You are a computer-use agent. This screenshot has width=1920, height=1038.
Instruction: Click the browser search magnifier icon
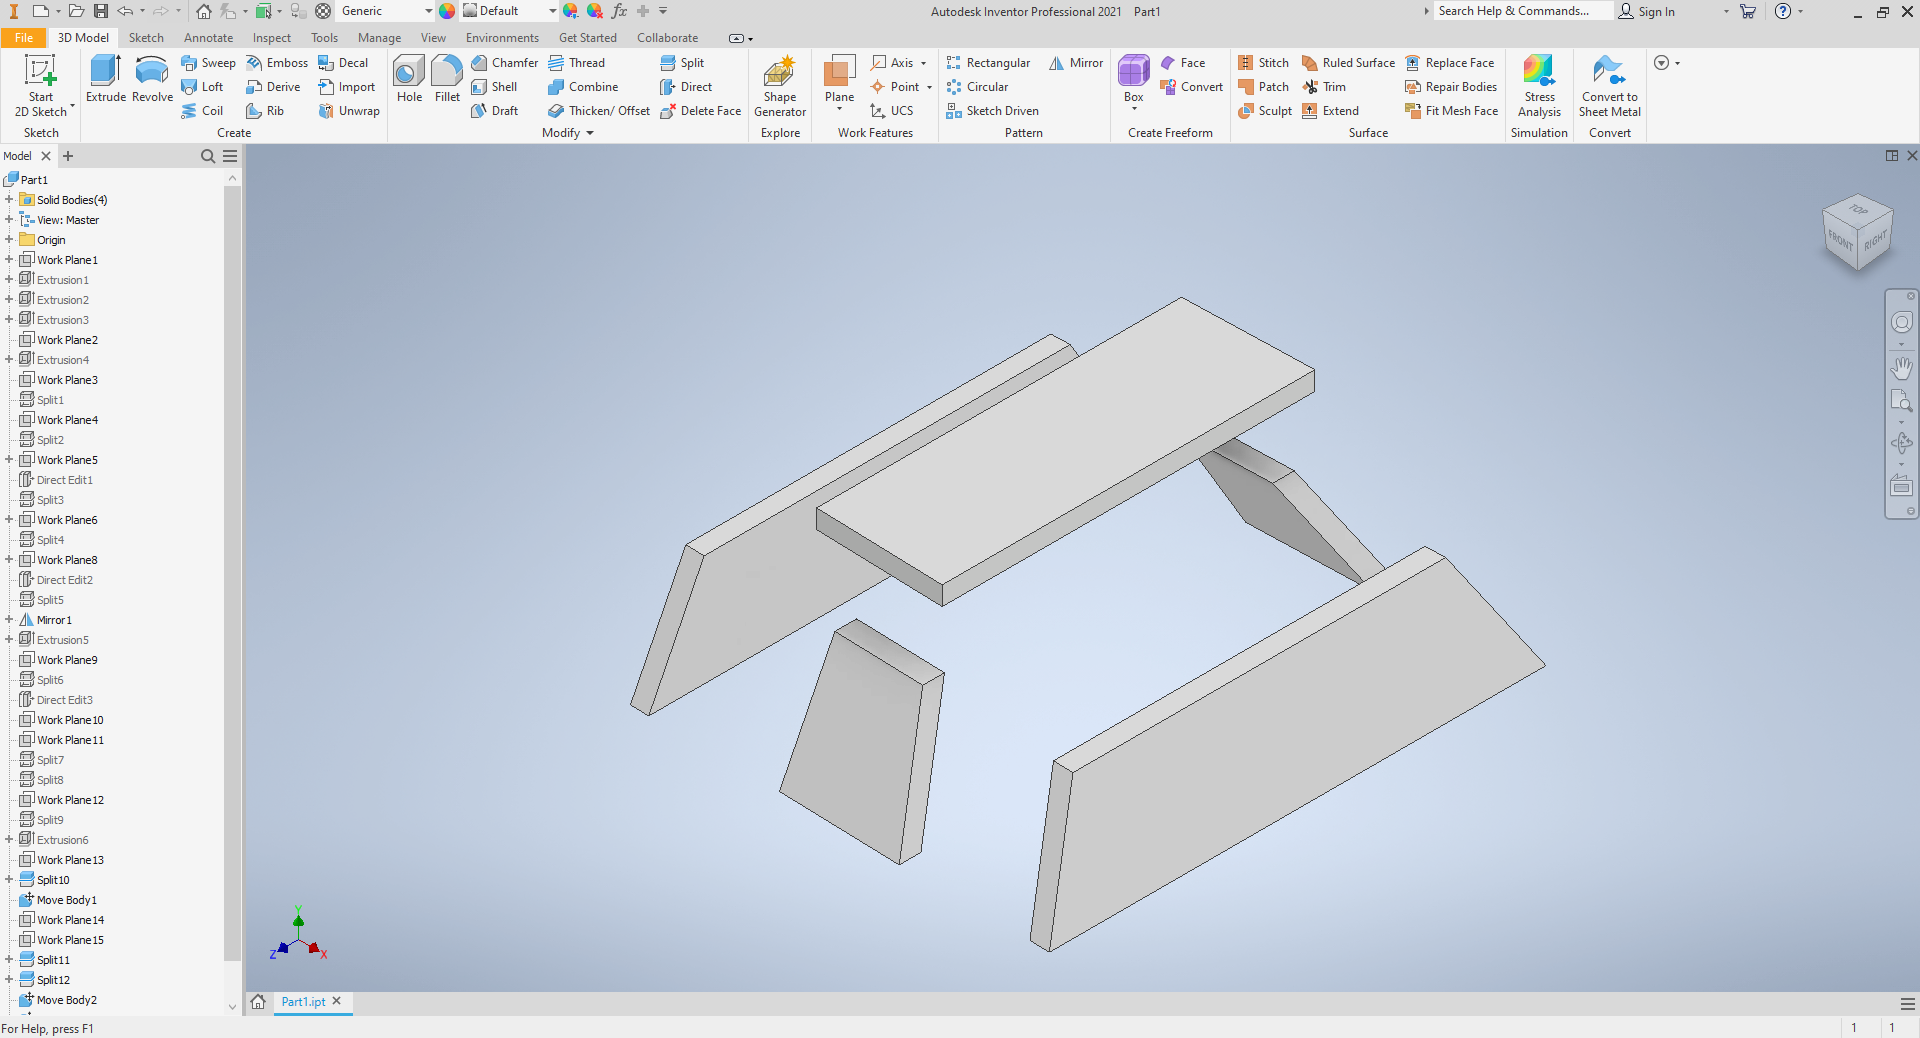pyautogui.click(x=208, y=156)
